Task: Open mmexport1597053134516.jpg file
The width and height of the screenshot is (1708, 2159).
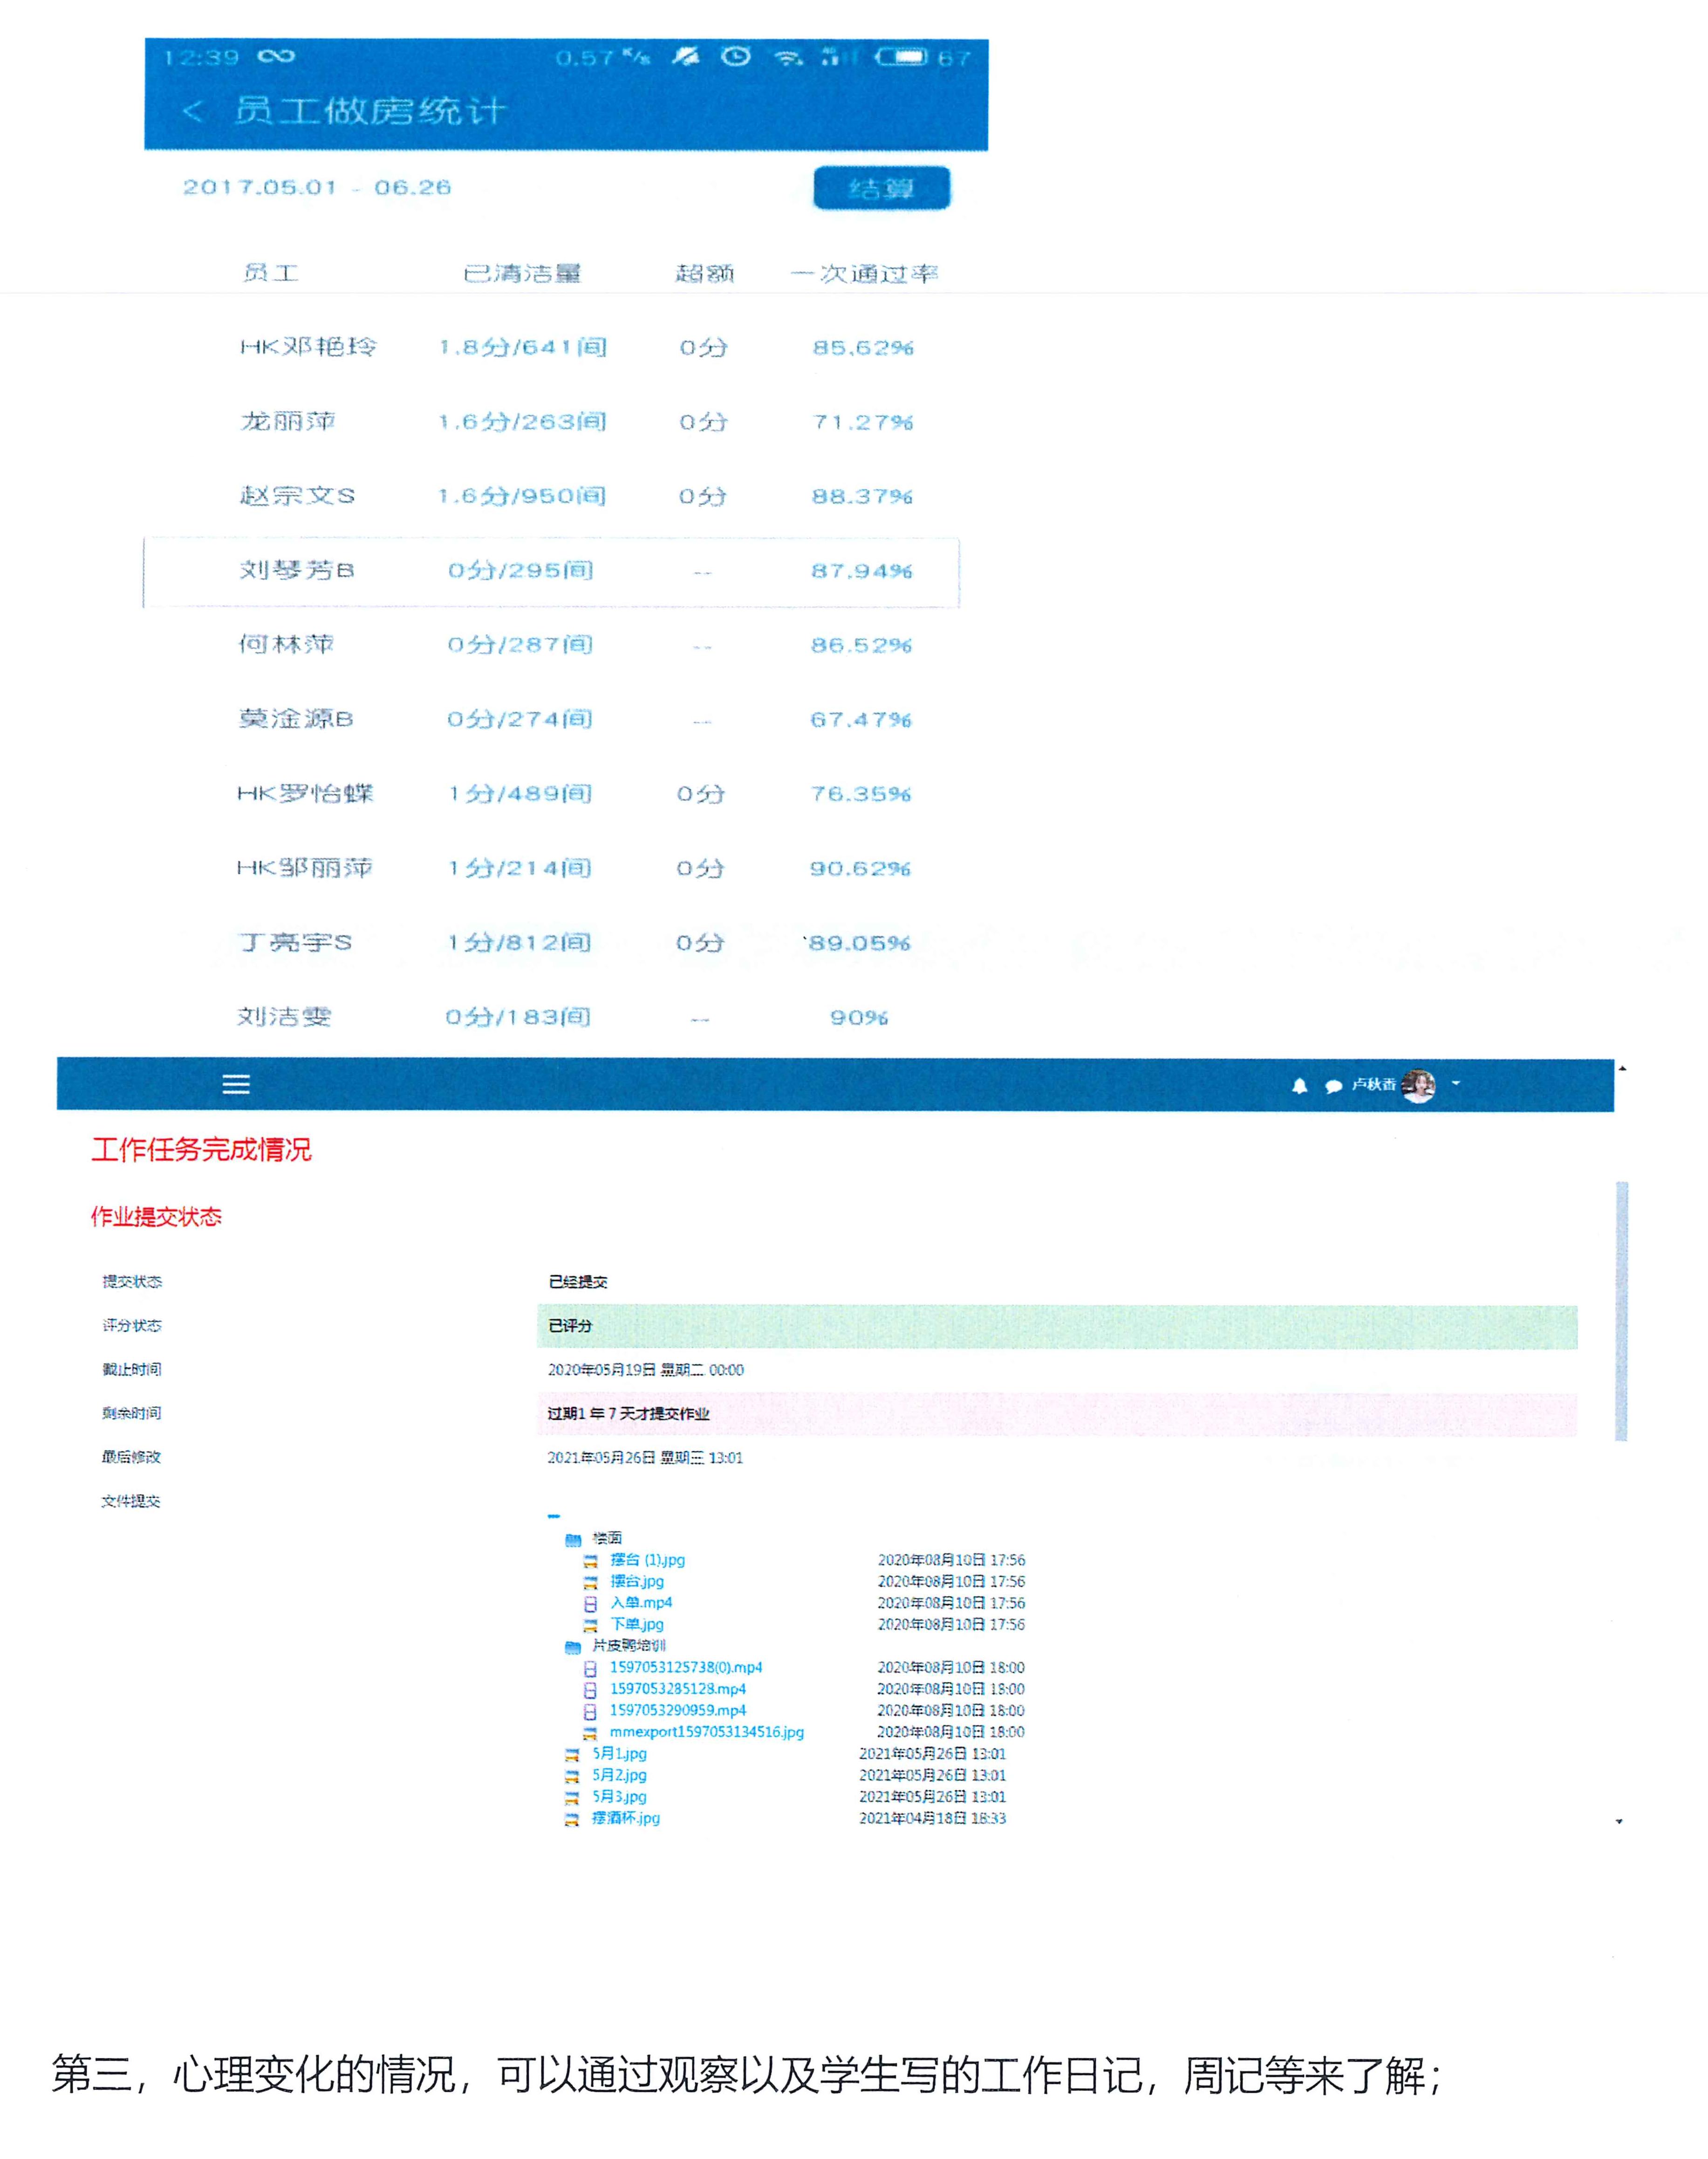Action: tap(706, 1732)
